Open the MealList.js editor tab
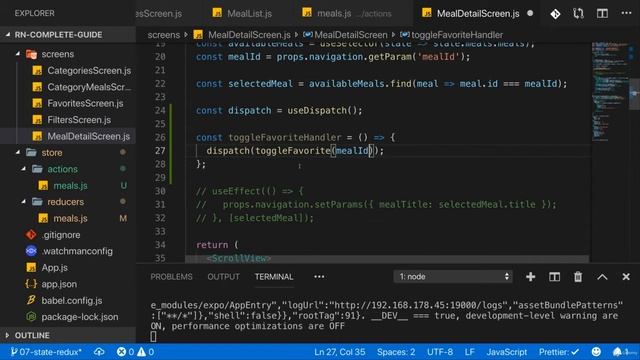This screenshot has width=640, height=360. click(242, 13)
